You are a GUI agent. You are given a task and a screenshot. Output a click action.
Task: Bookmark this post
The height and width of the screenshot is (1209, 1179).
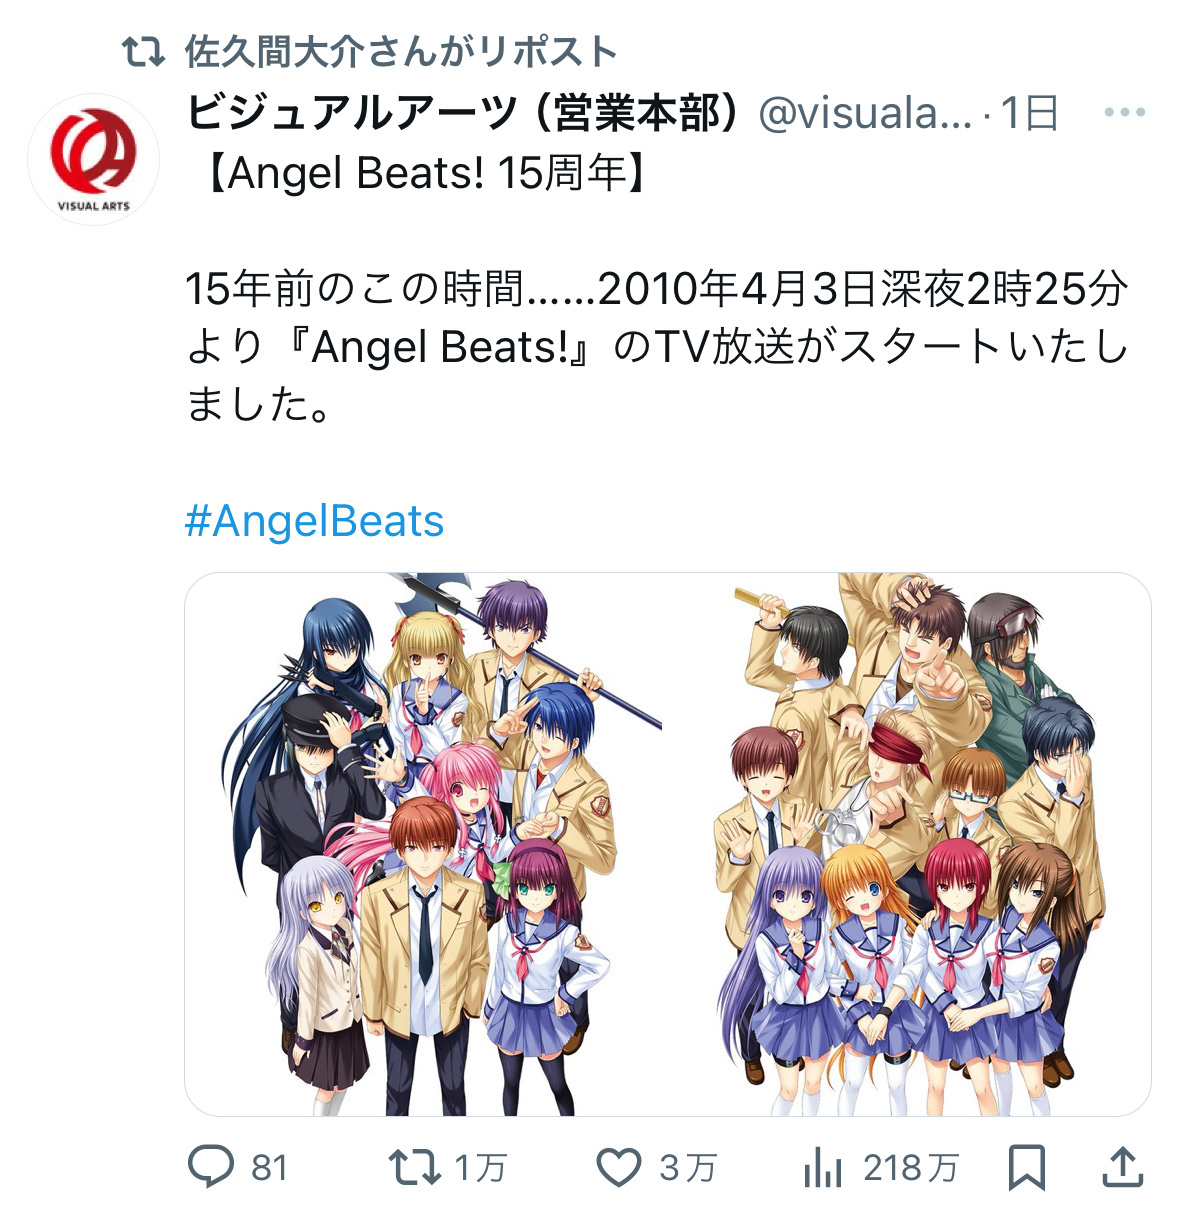[1026, 1167]
